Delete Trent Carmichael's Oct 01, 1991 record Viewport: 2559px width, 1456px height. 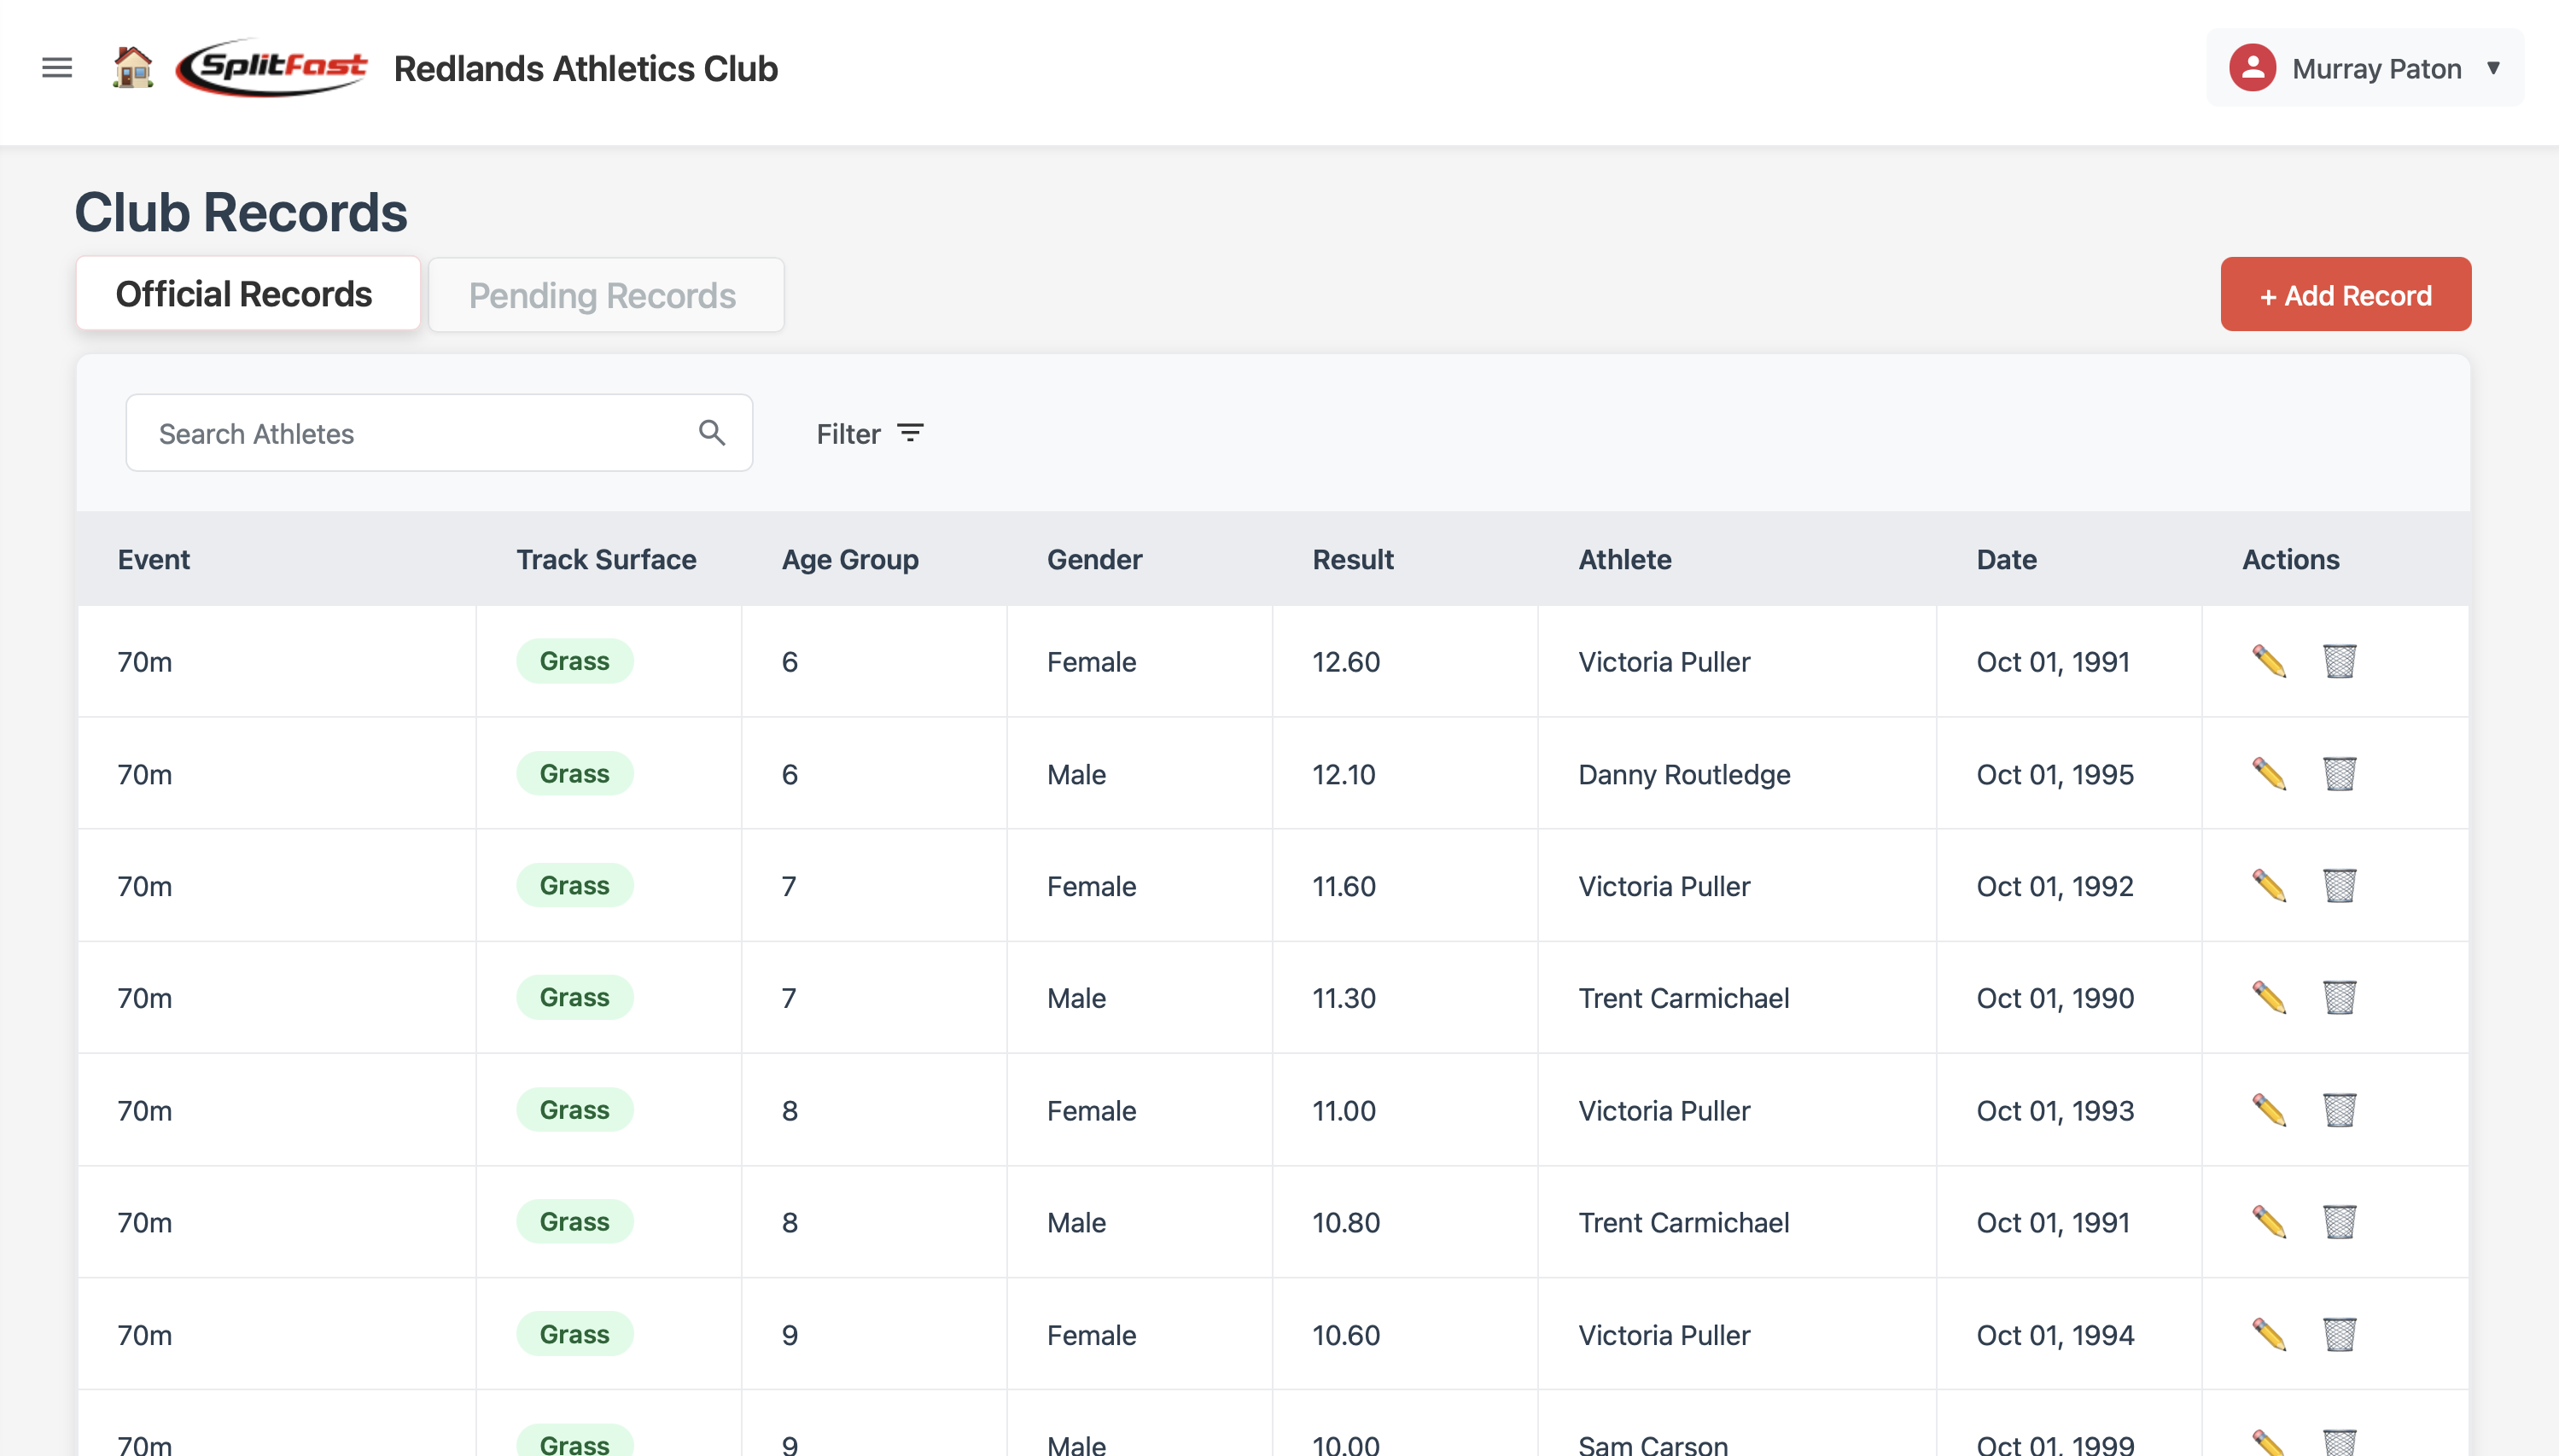click(x=2339, y=1221)
